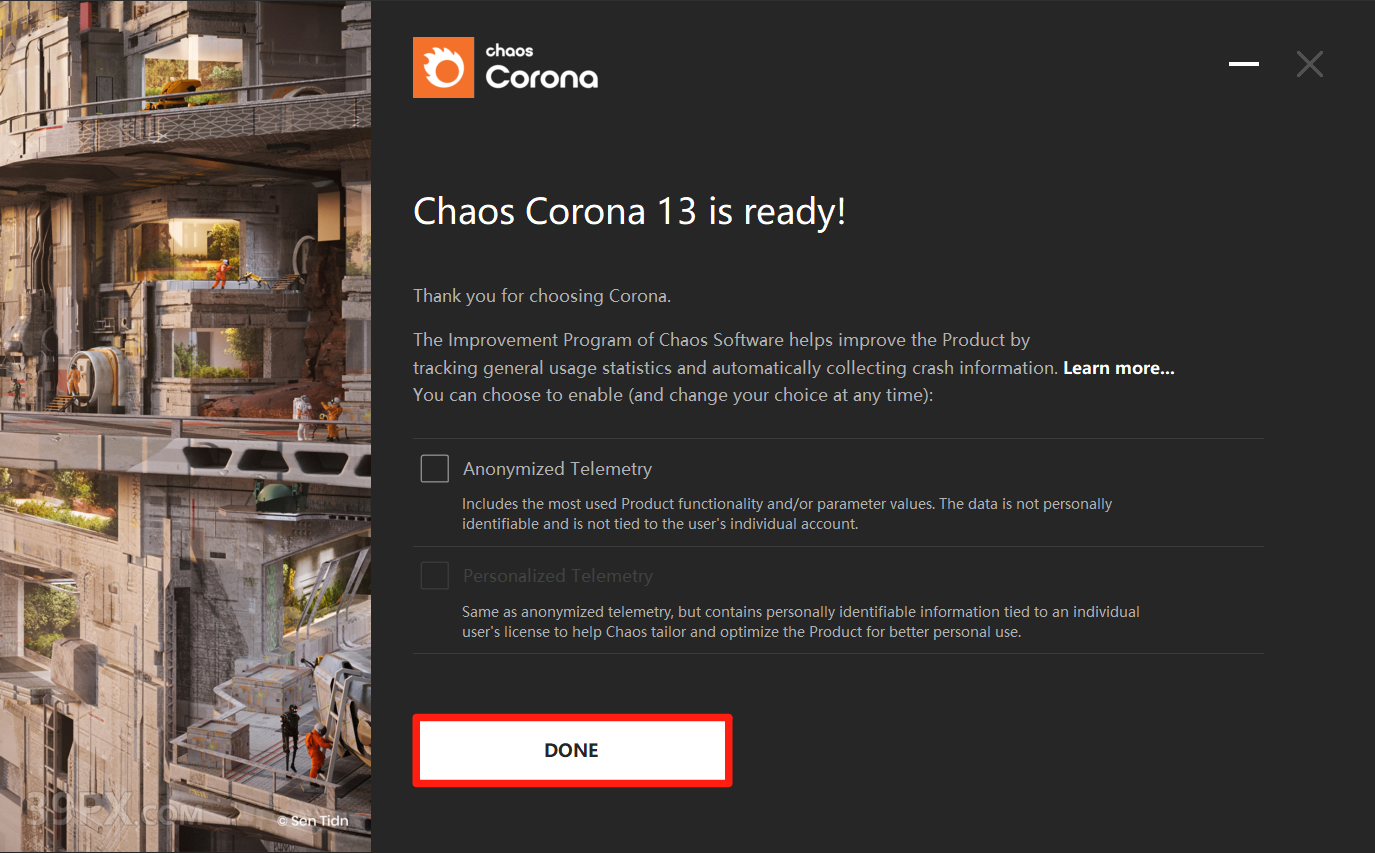Click the sci-fi building artwork panel
The height and width of the screenshot is (853, 1375).
point(185,426)
